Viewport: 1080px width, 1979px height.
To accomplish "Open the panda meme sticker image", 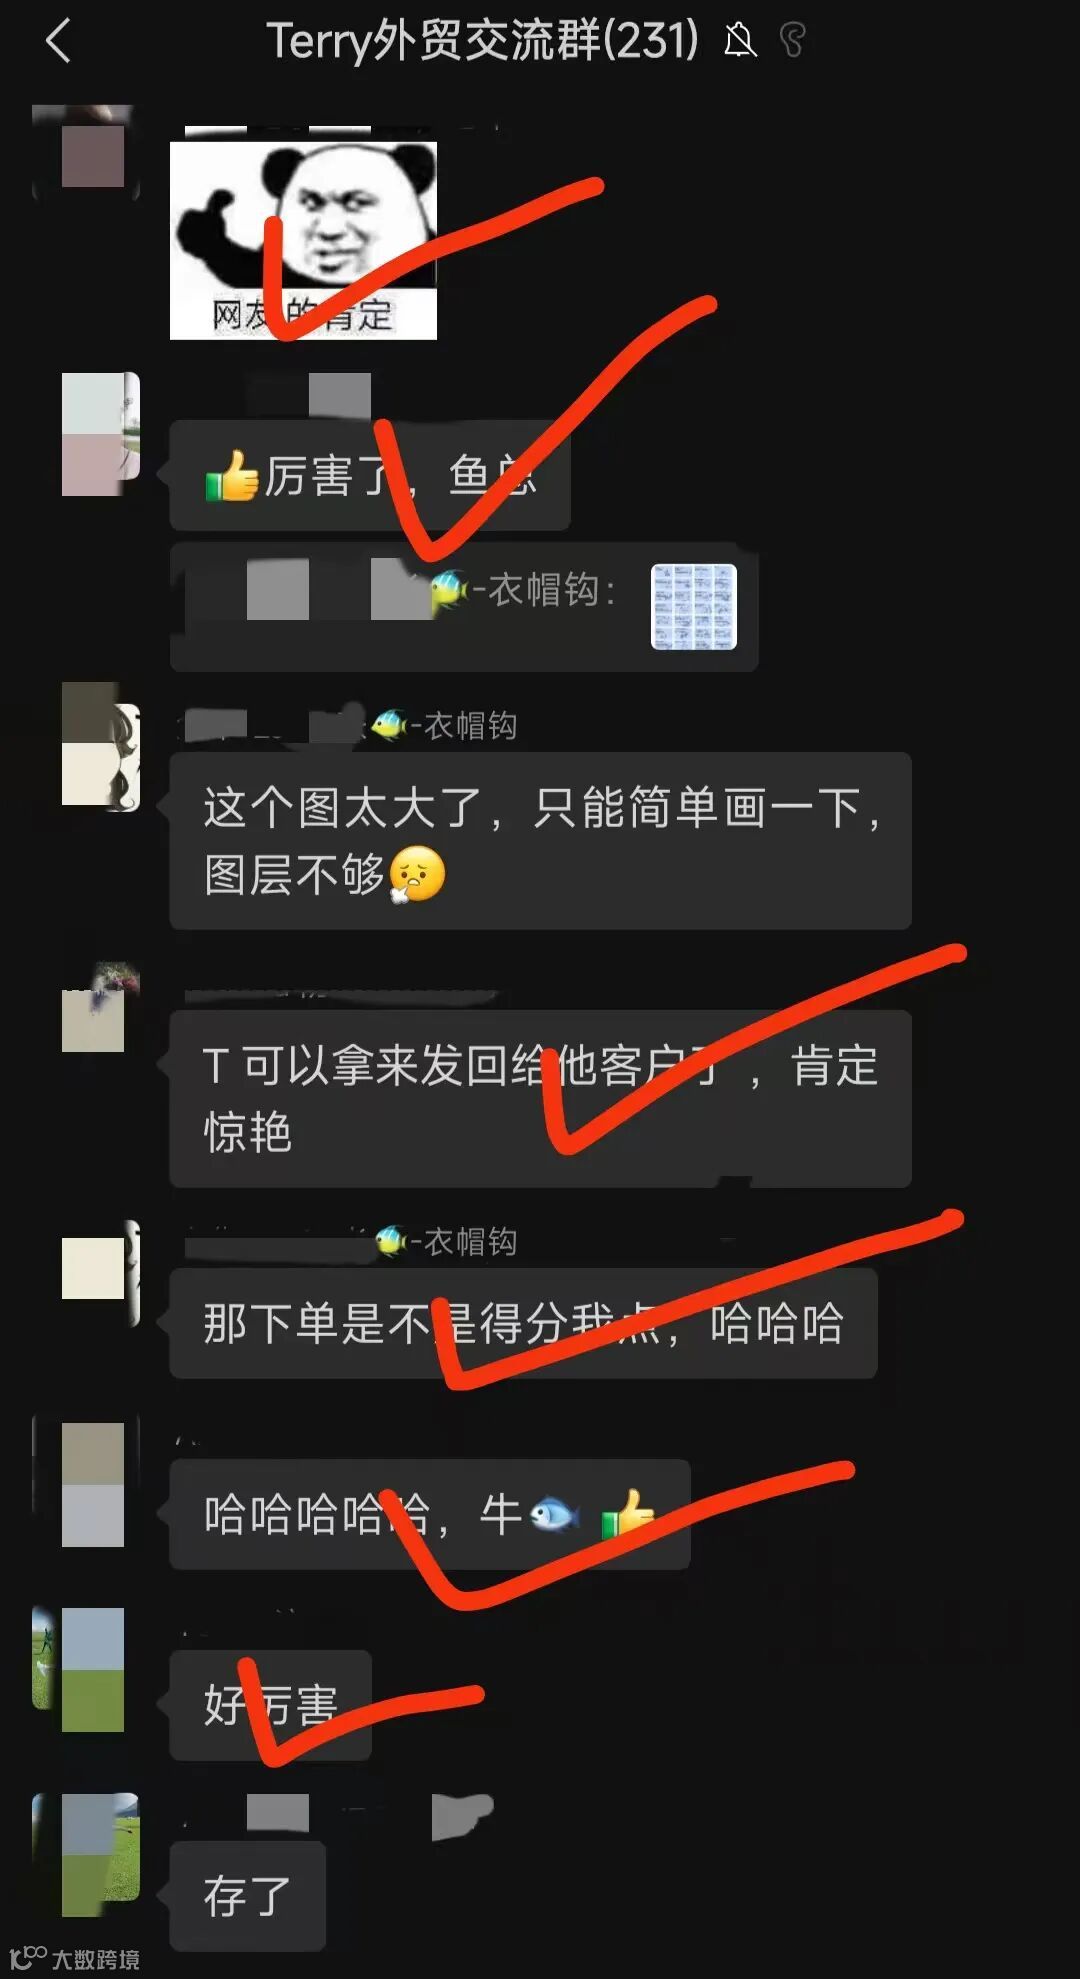I will point(303,240).
